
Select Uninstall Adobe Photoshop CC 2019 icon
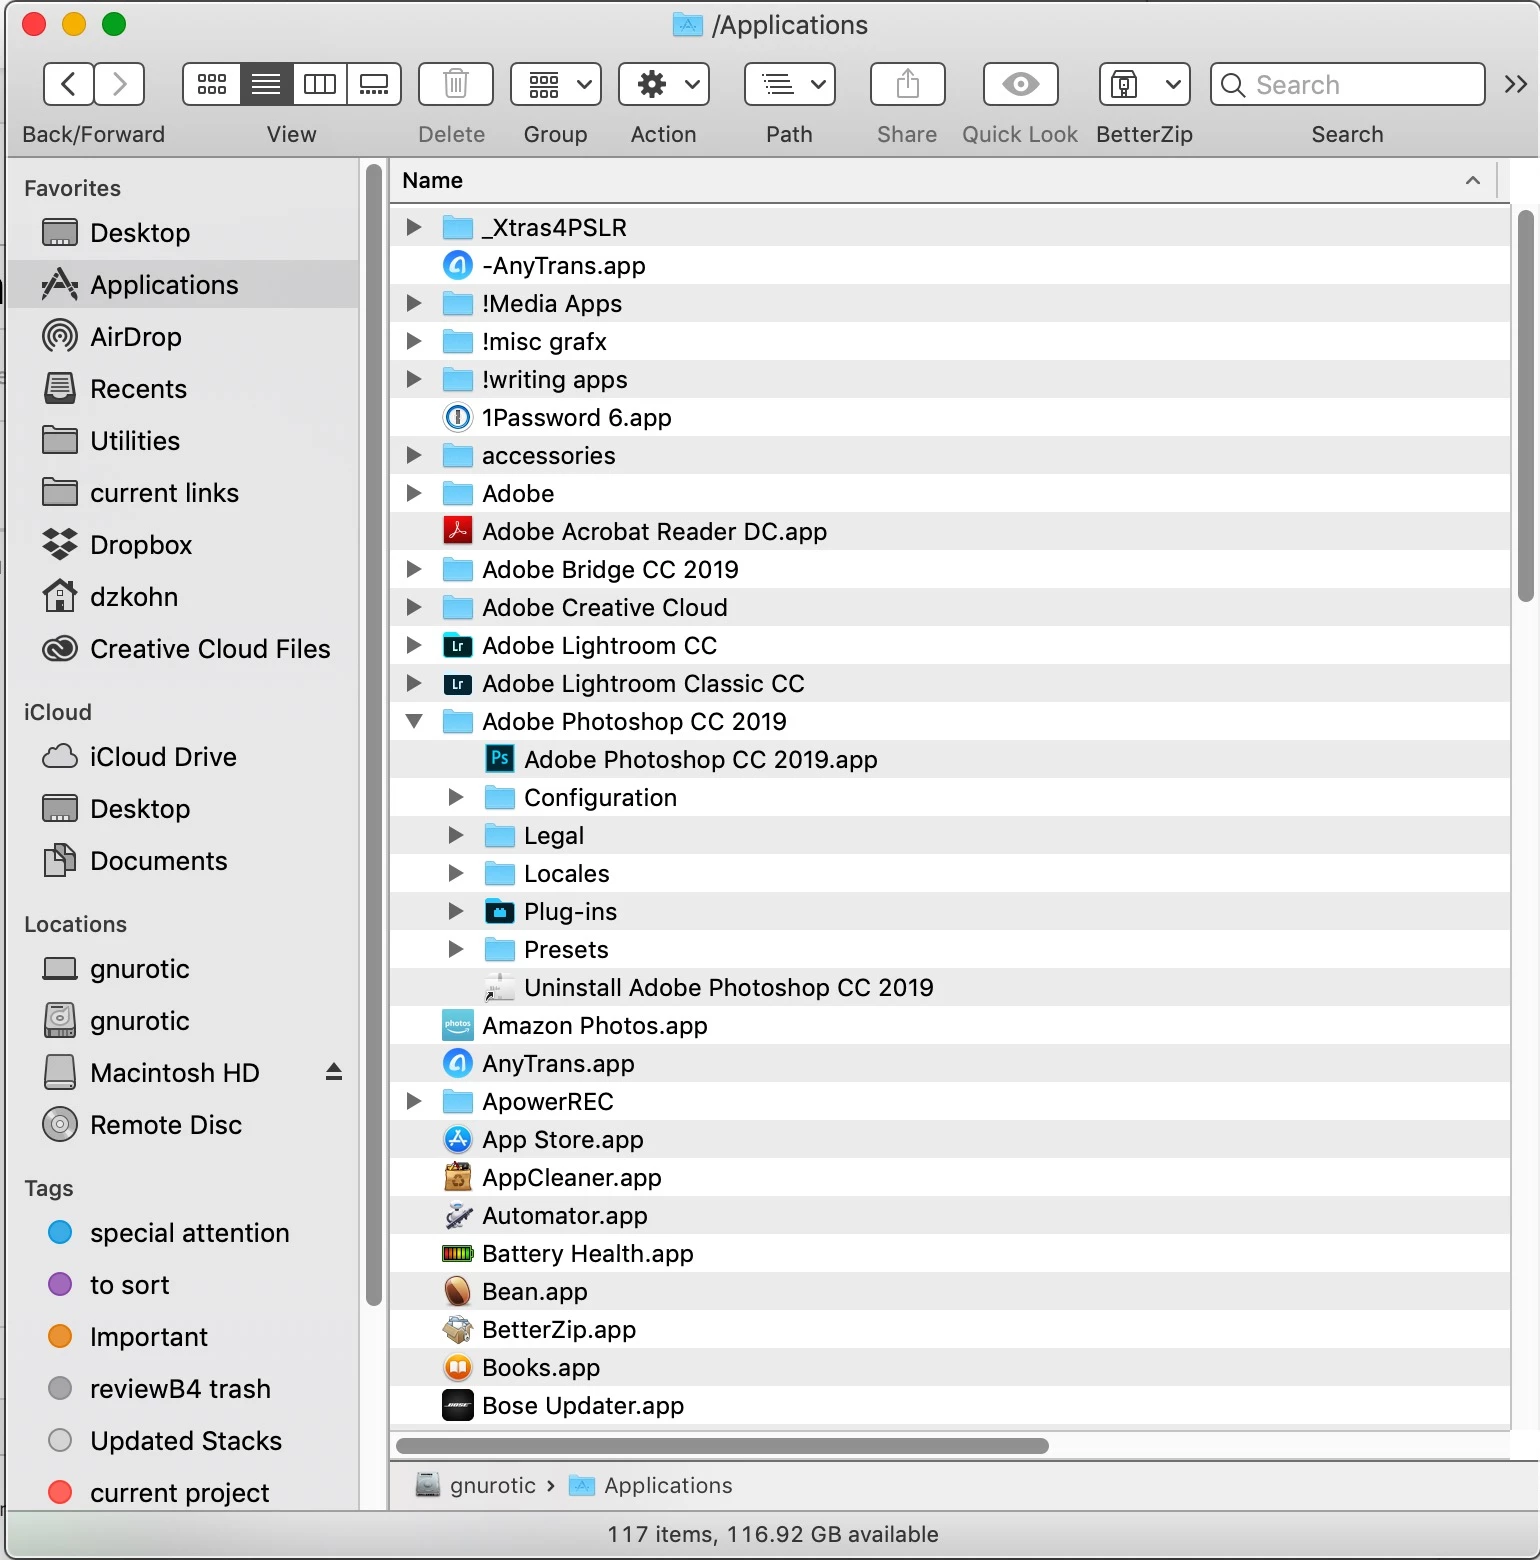coord(500,987)
